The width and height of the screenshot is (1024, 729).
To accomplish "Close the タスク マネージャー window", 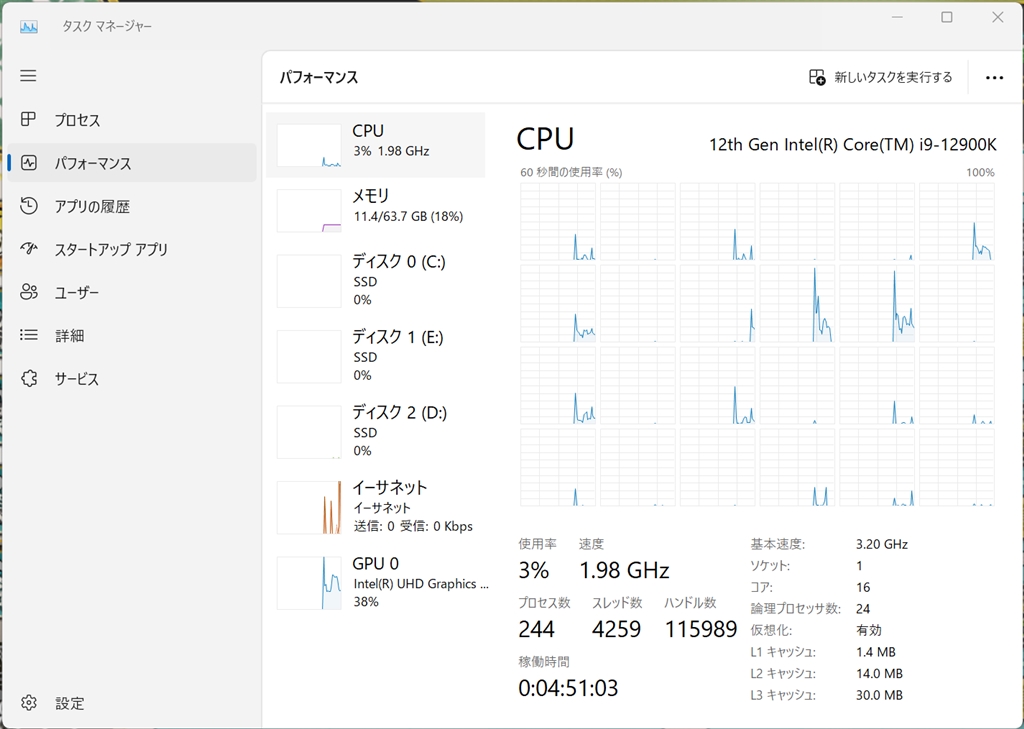I will [x=997, y=18].
